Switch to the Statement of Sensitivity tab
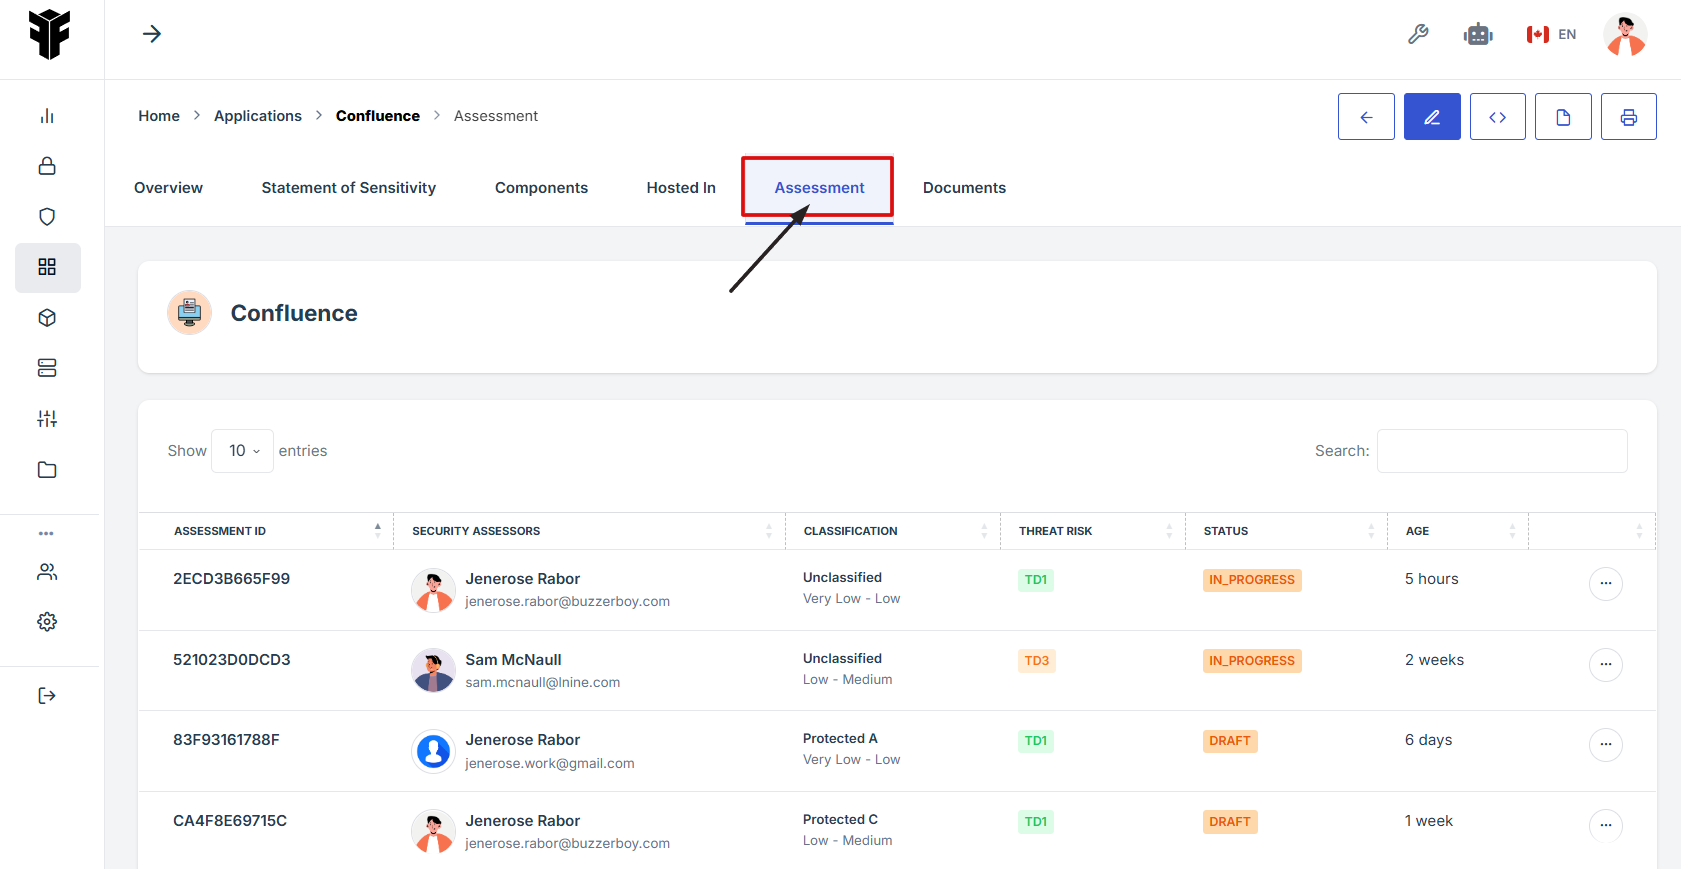This screenshot has height=869, width=1681. tap(348, 188)
